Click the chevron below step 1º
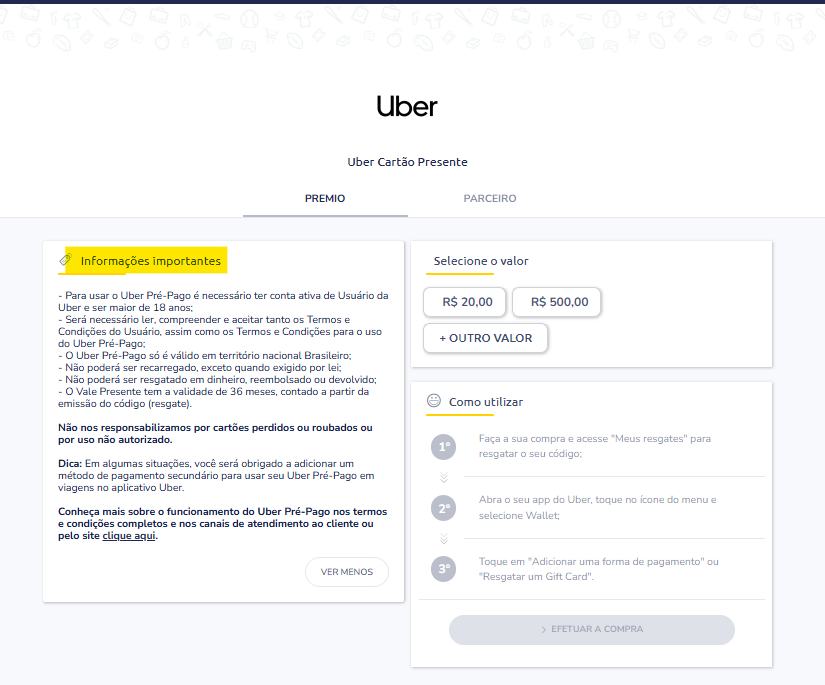Viewport: 825px width, 685px height. coord(443,478)
